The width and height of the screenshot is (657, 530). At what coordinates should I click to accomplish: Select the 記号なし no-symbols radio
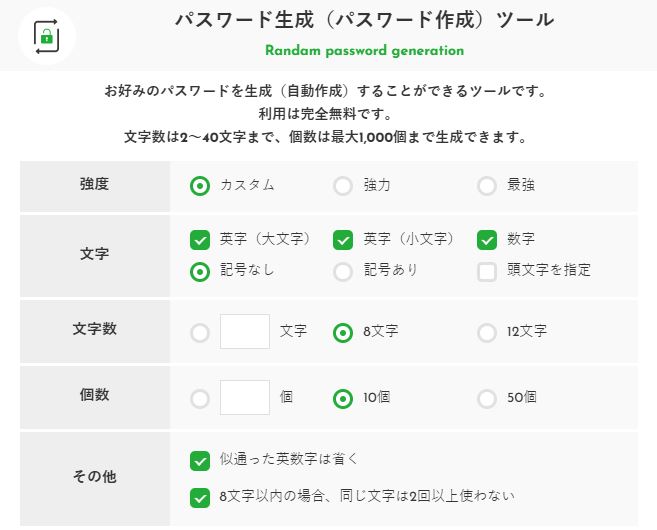tap(200, 271)
